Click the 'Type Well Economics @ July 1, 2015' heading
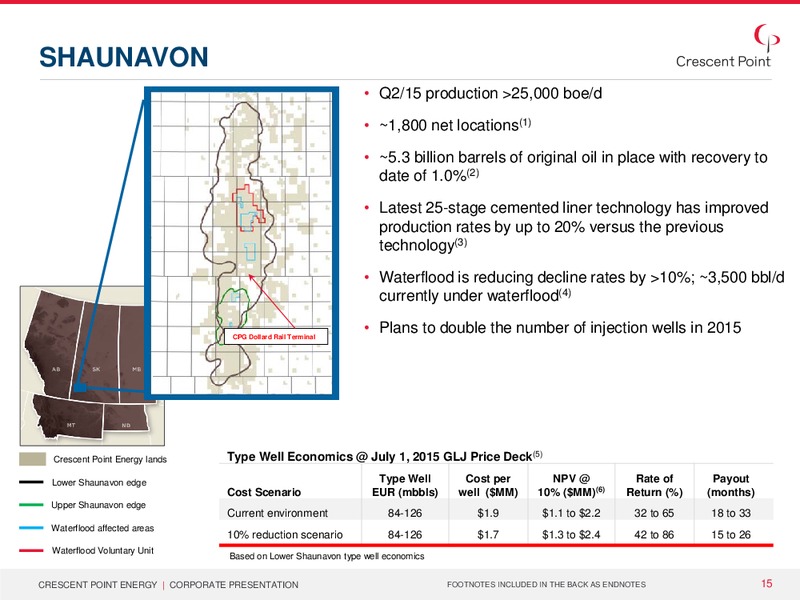This screenshot has width=800, height=600. 385,456
